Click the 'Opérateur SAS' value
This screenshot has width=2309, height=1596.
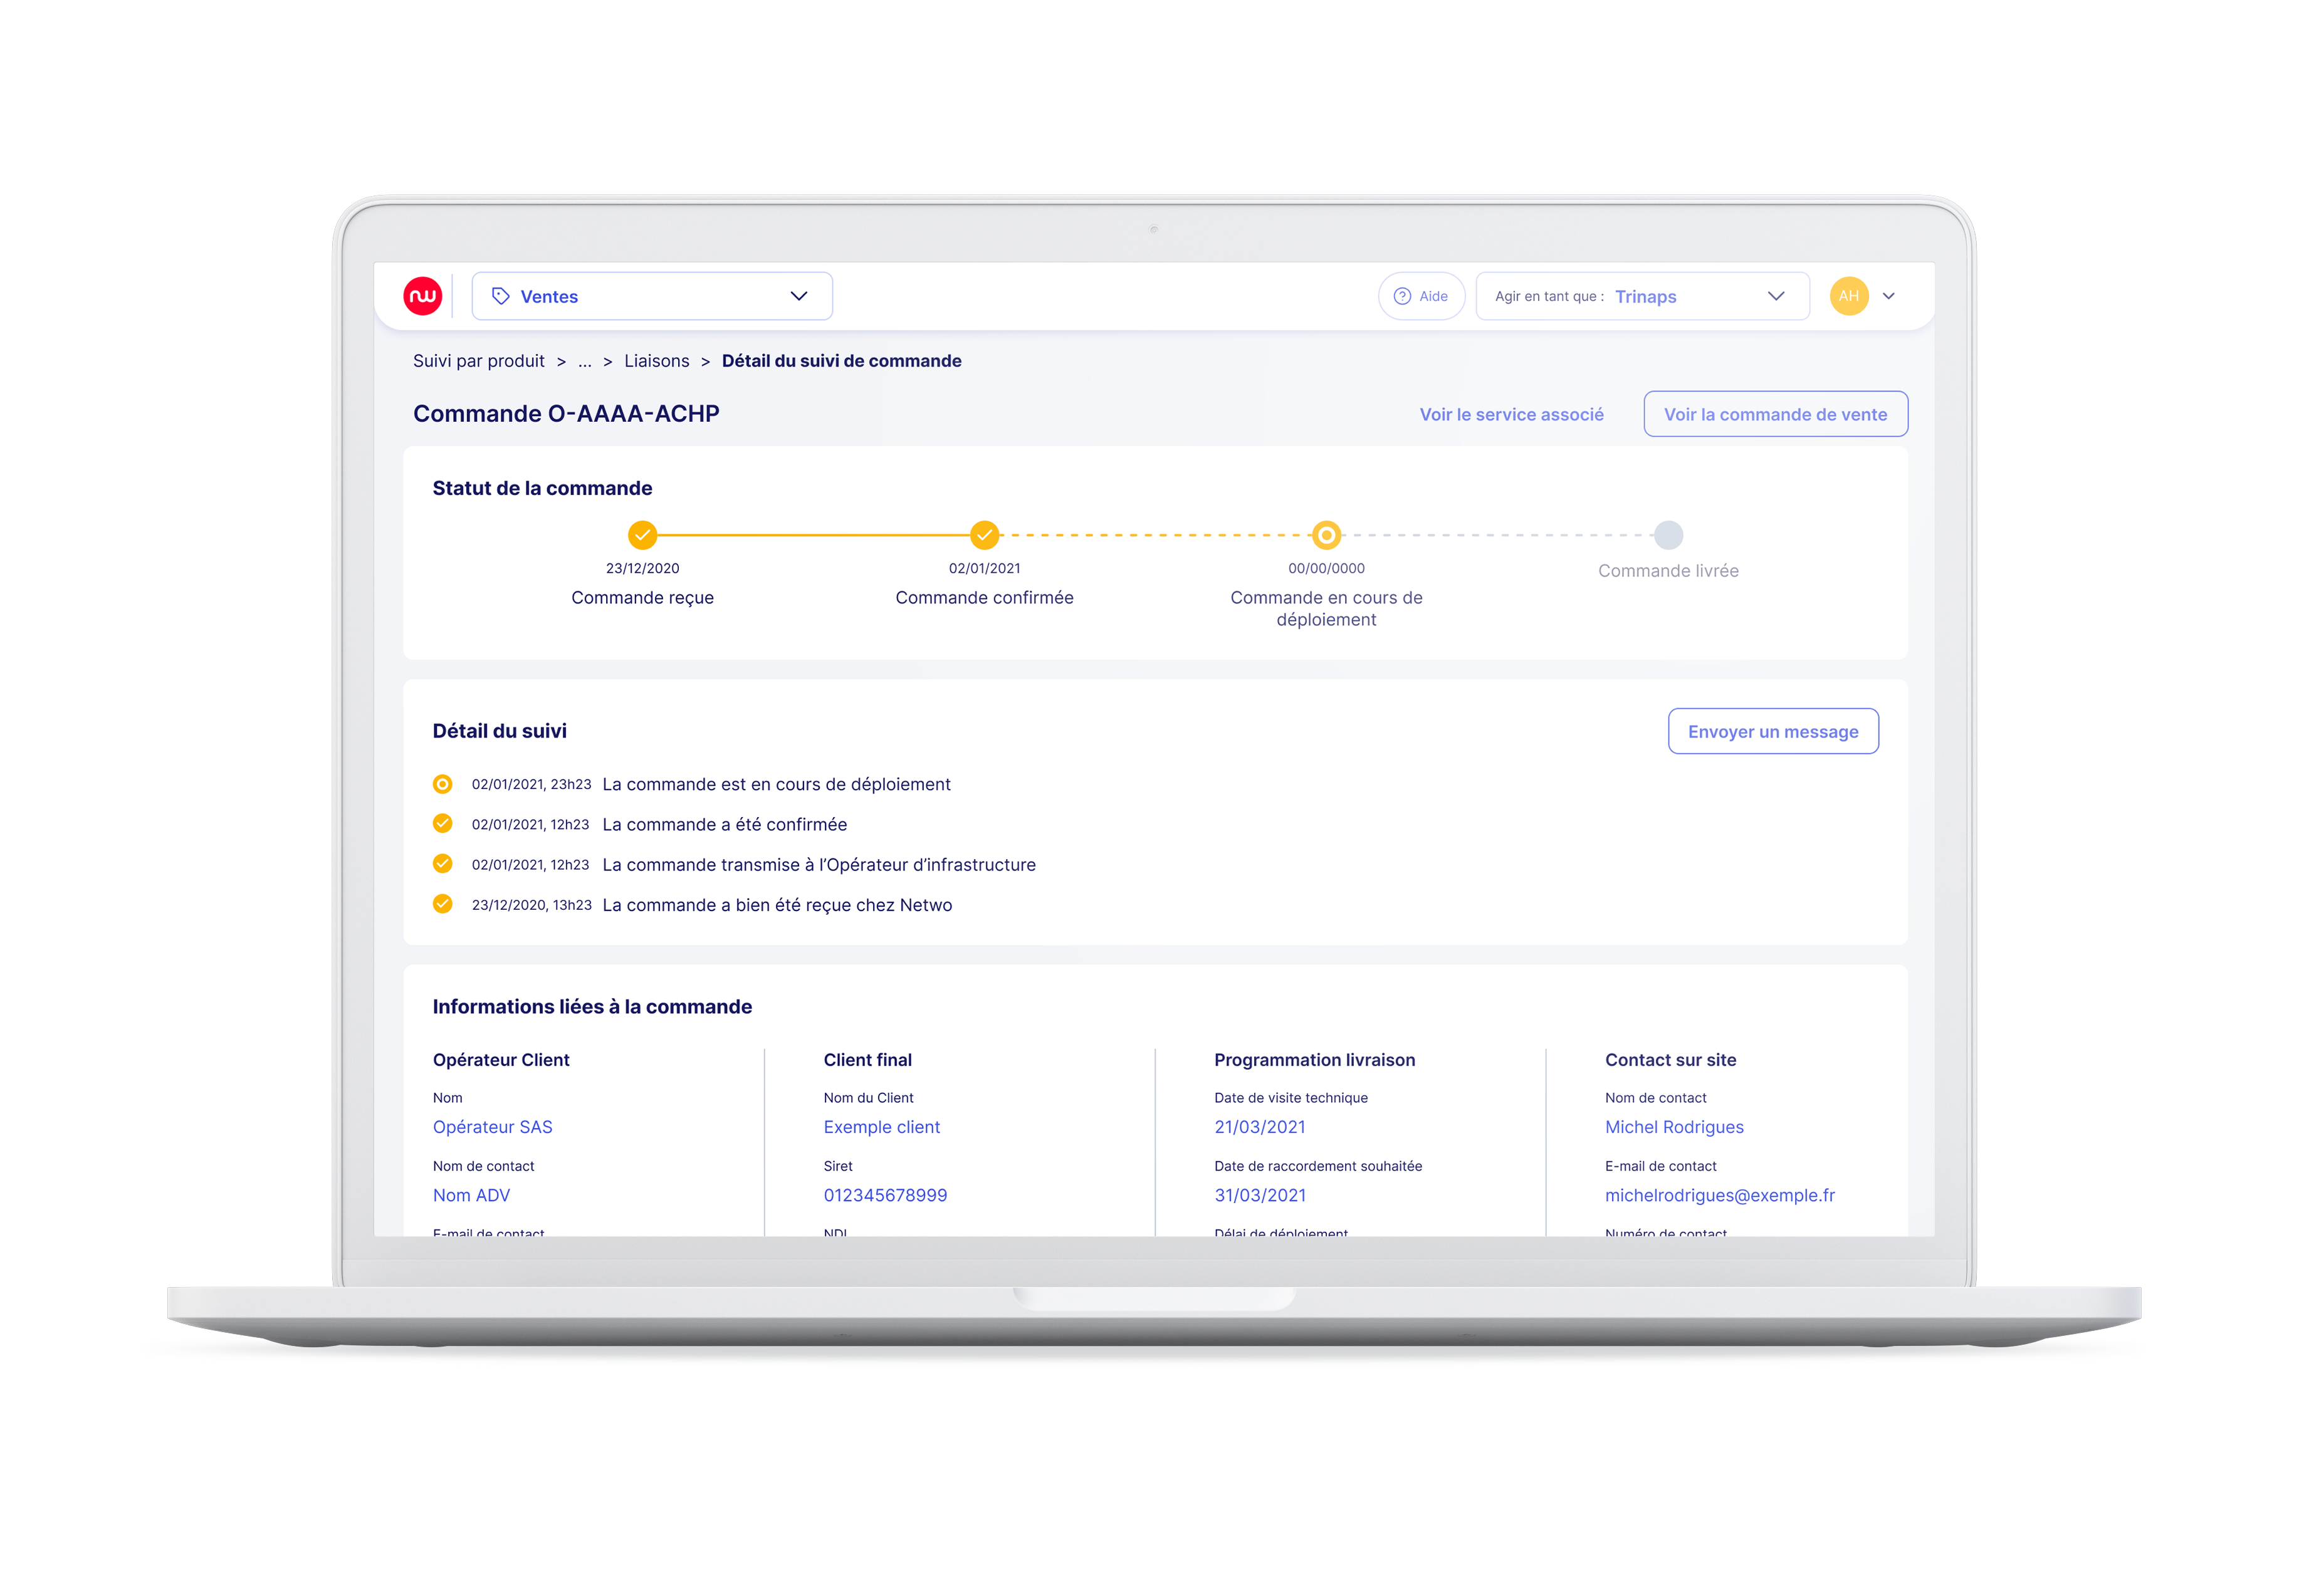coord(492,1127)
